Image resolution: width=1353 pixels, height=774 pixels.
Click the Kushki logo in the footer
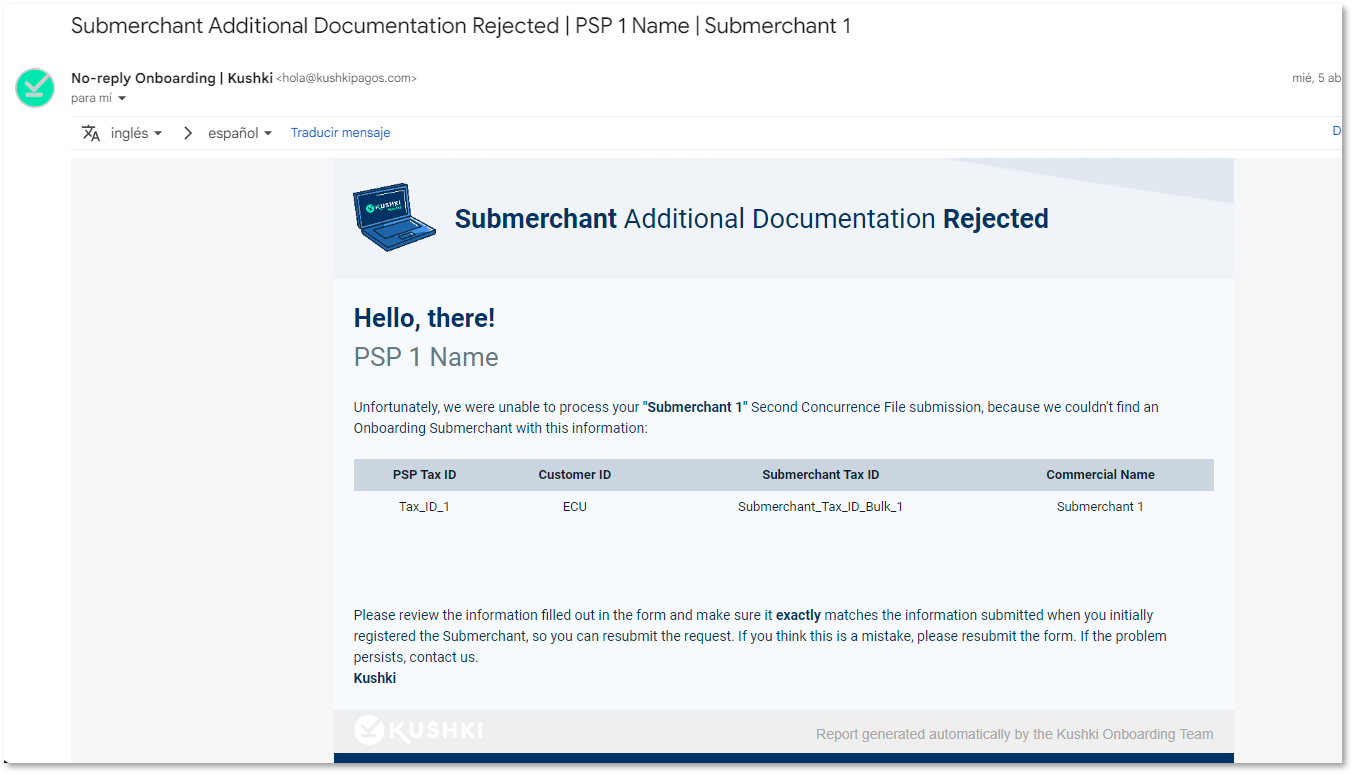(x=418, y=731)
